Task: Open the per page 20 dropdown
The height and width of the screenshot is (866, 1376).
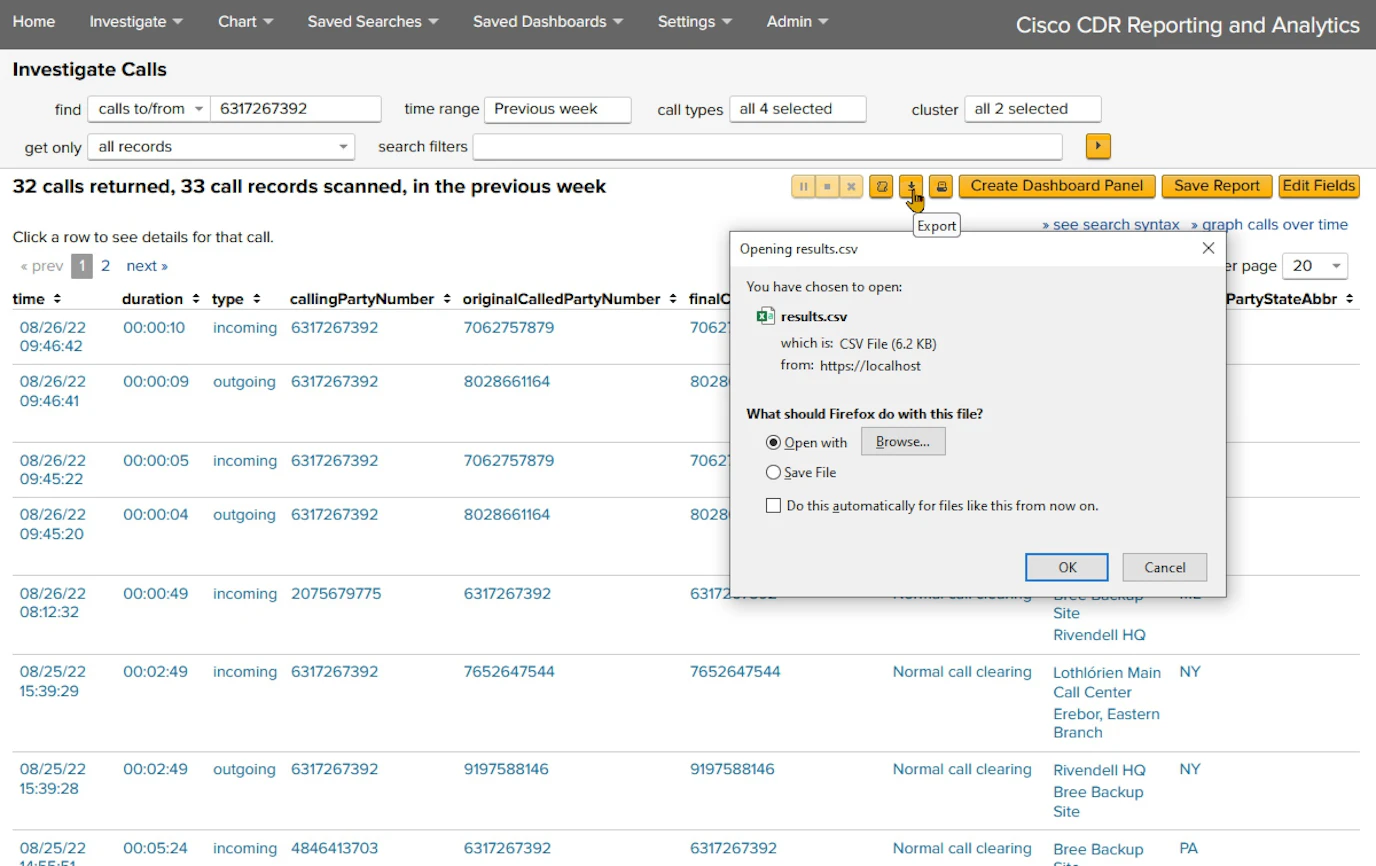Action: pyautogui.click(x=1315, y=265)
